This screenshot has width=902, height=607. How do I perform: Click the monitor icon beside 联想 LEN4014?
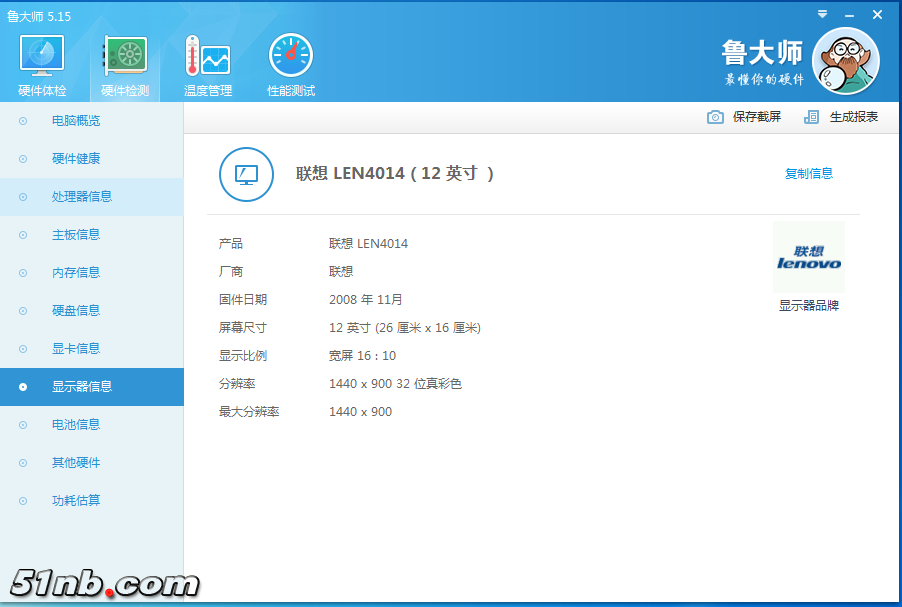coord(246,174)
